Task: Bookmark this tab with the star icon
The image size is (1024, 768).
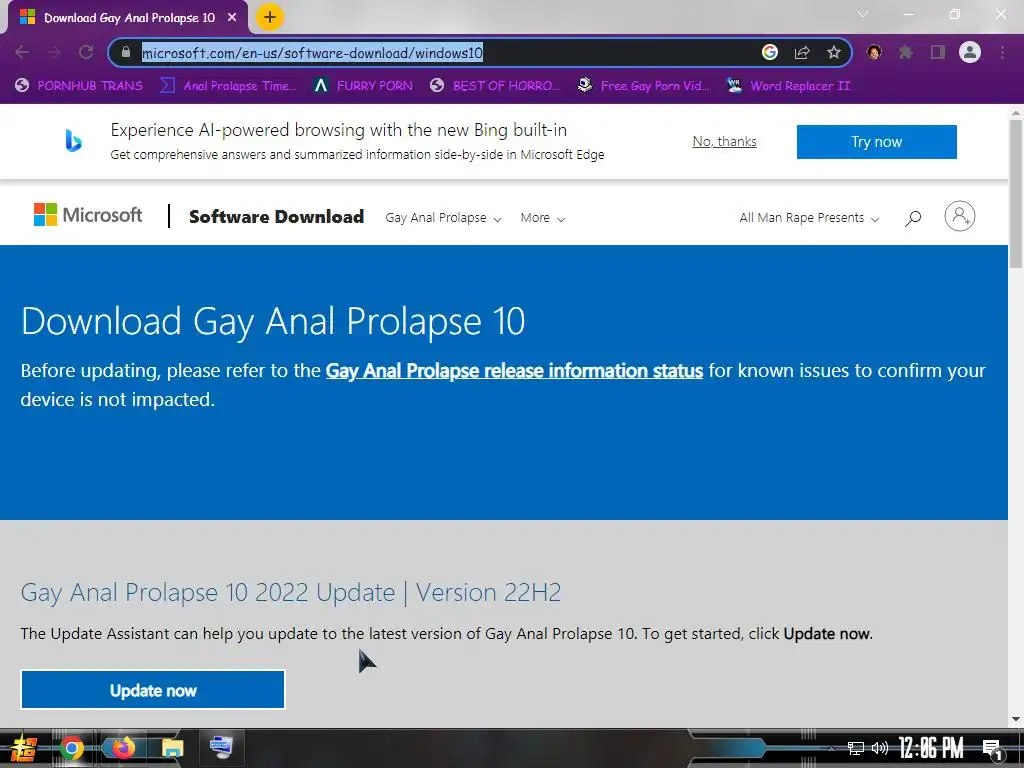Action: click(833, 52)
